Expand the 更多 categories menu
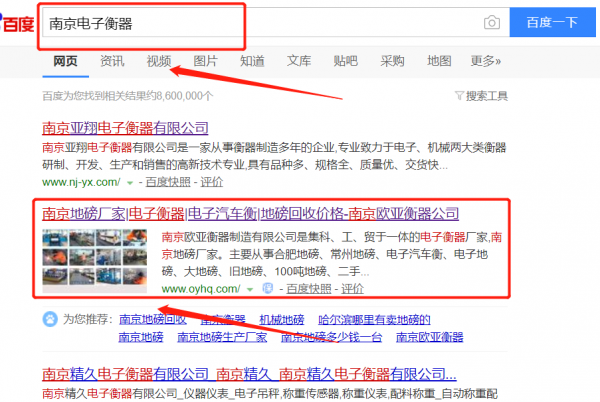Screen dimensions: 600x402 [x=484, y=61]
